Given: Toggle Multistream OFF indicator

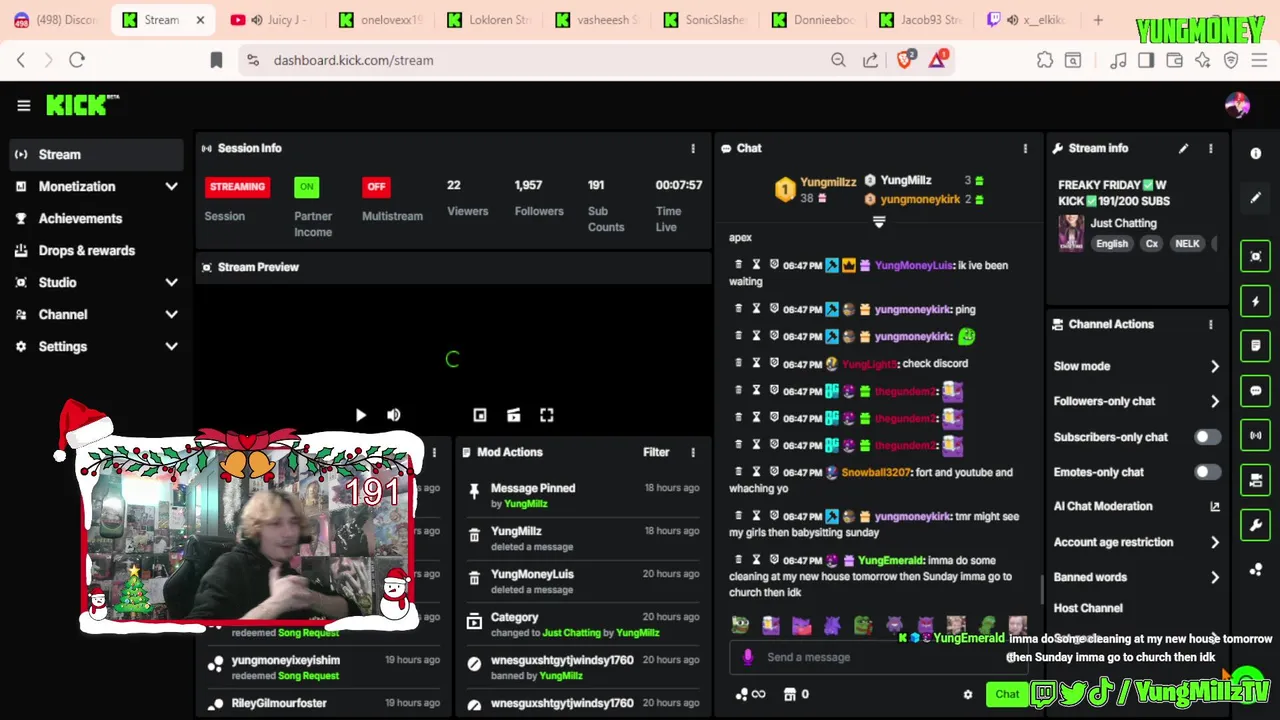Looking at the screenshot, I should (x=376, y=187).
